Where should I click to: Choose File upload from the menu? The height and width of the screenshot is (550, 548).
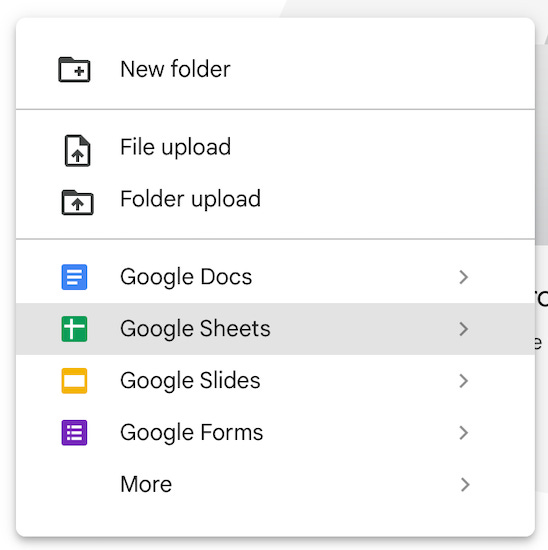coord(275,147)
